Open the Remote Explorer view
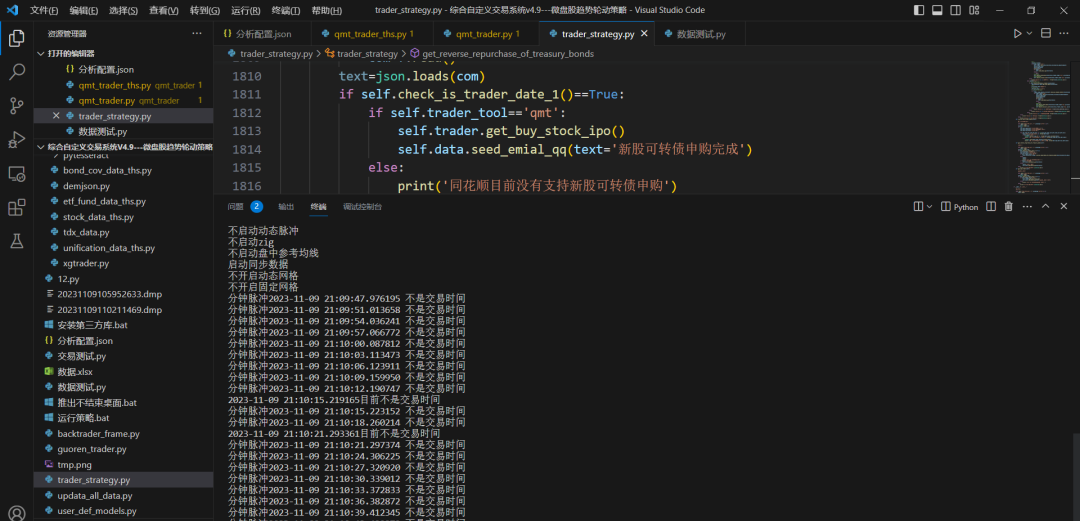1080x521 pixels. coord(17,173)
